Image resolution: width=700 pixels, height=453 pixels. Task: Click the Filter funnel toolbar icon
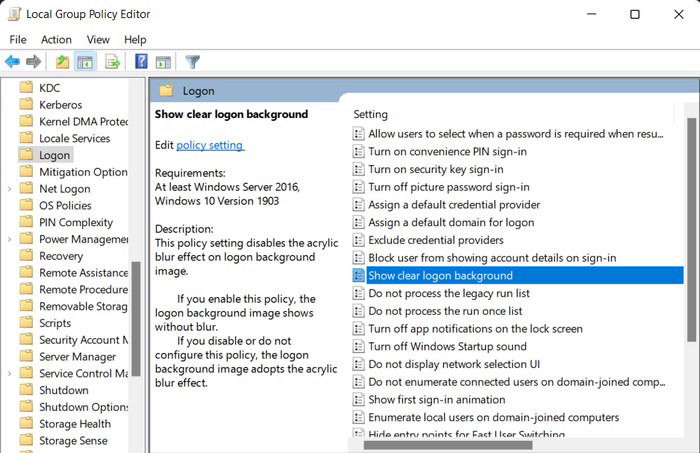point(192,62)
